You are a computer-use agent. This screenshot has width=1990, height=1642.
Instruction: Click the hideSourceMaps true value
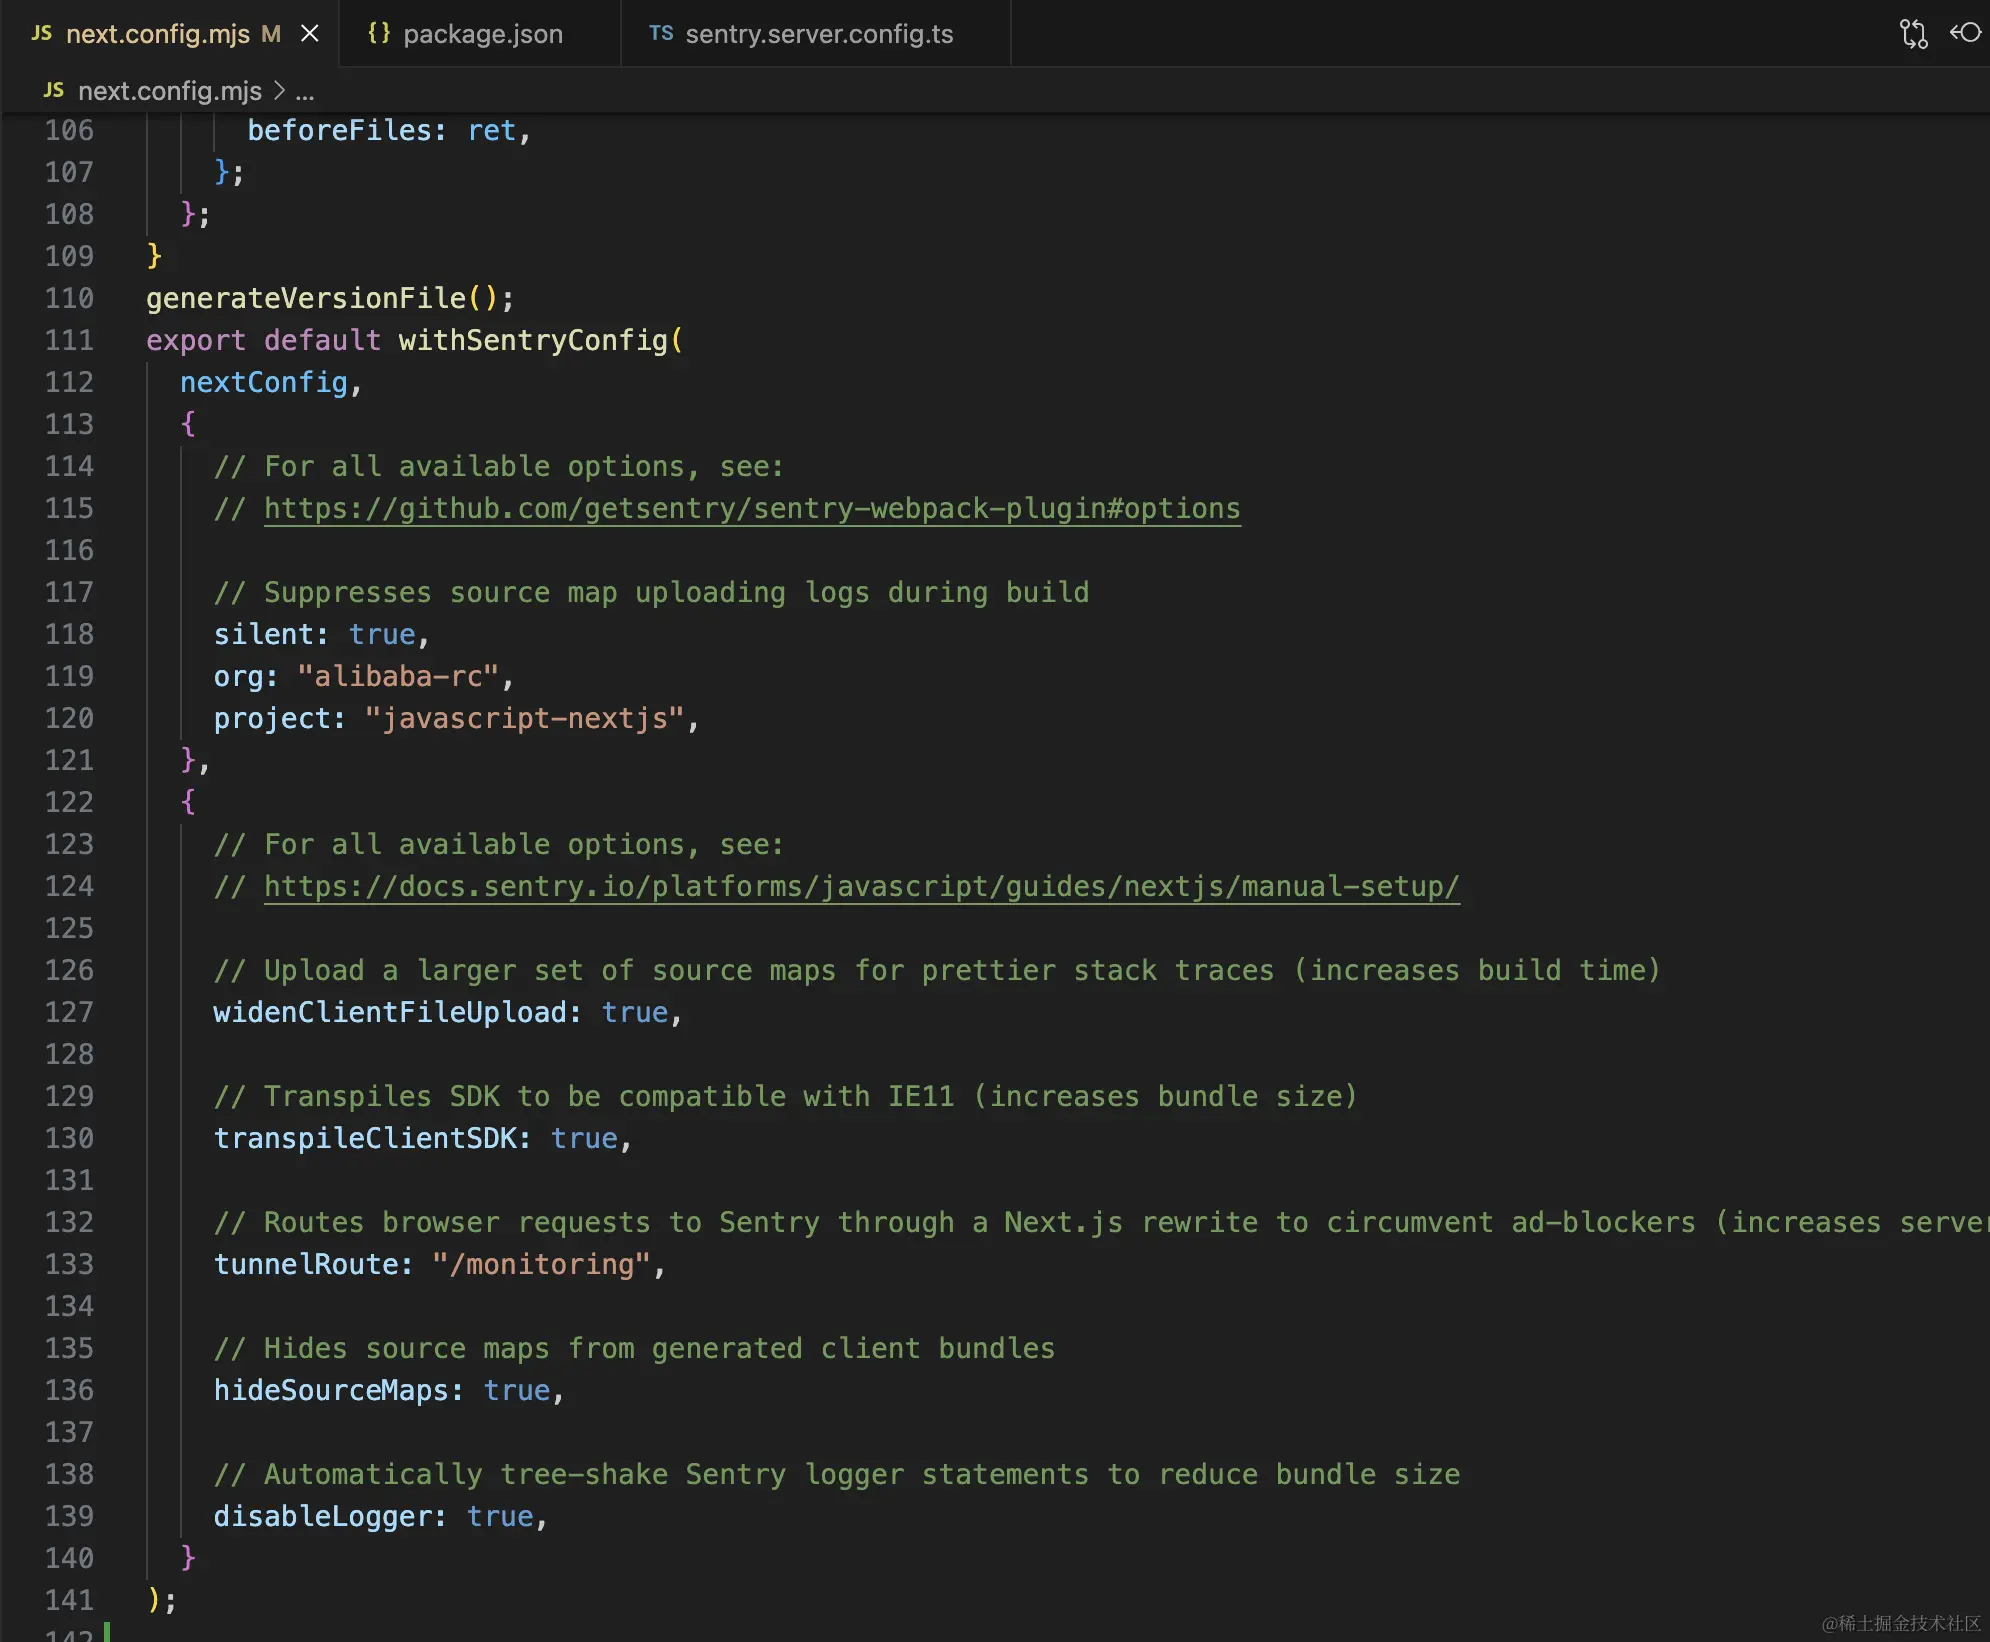coord(516,1391)
